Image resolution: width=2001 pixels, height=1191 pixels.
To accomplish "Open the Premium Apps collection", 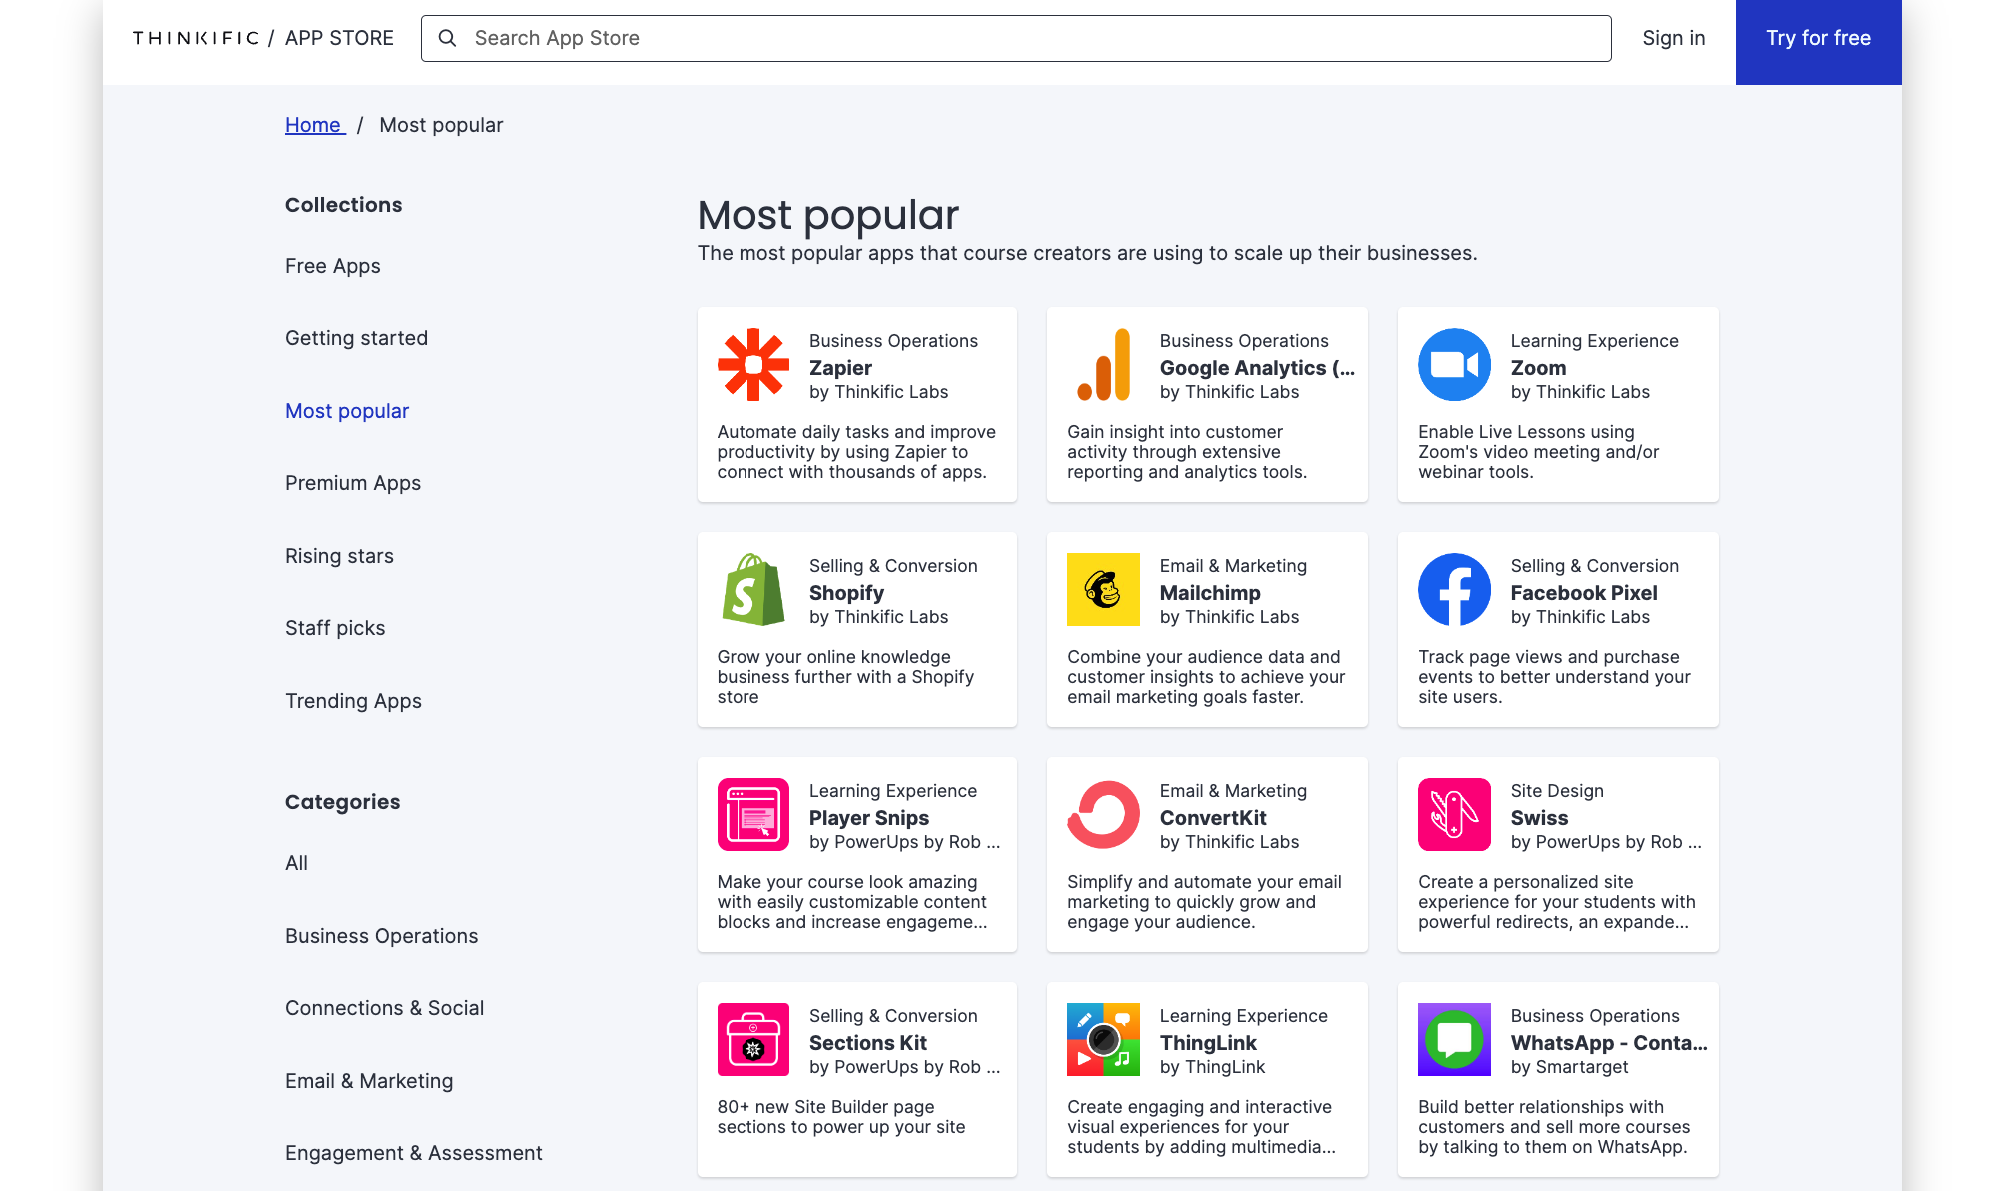I will click(x=353, y=483).
